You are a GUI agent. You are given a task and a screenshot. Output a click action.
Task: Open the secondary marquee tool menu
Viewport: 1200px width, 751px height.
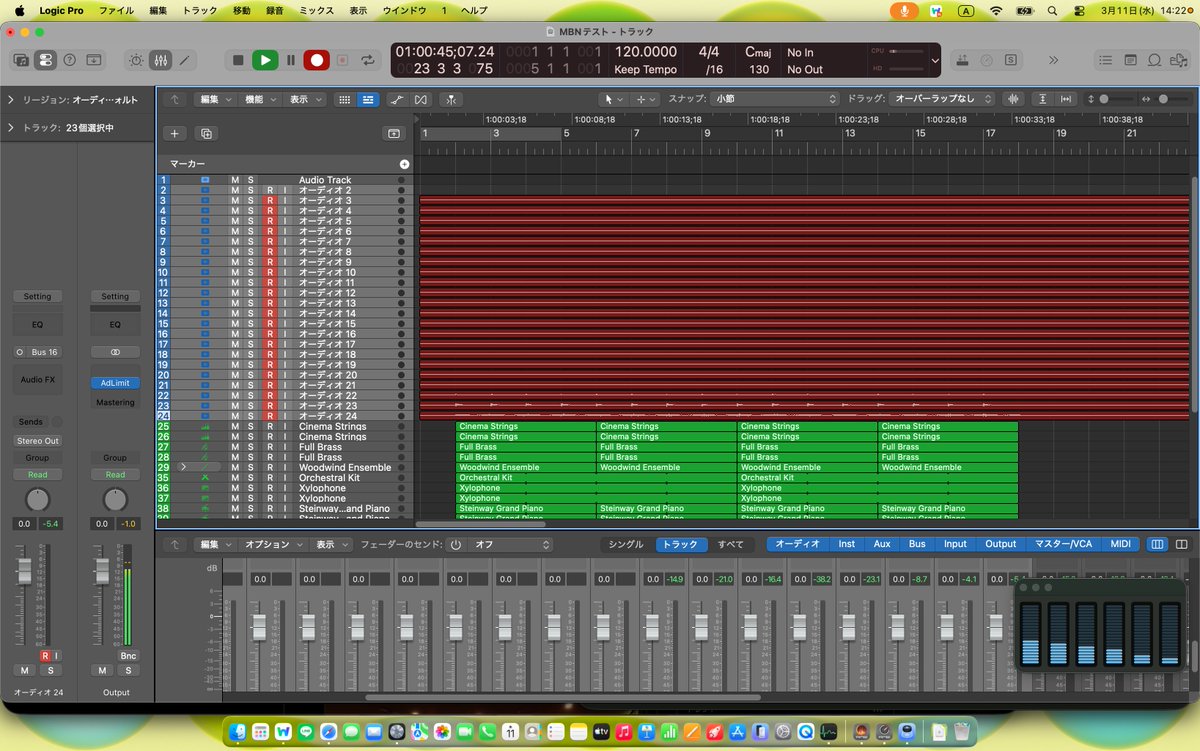[644, 100]
